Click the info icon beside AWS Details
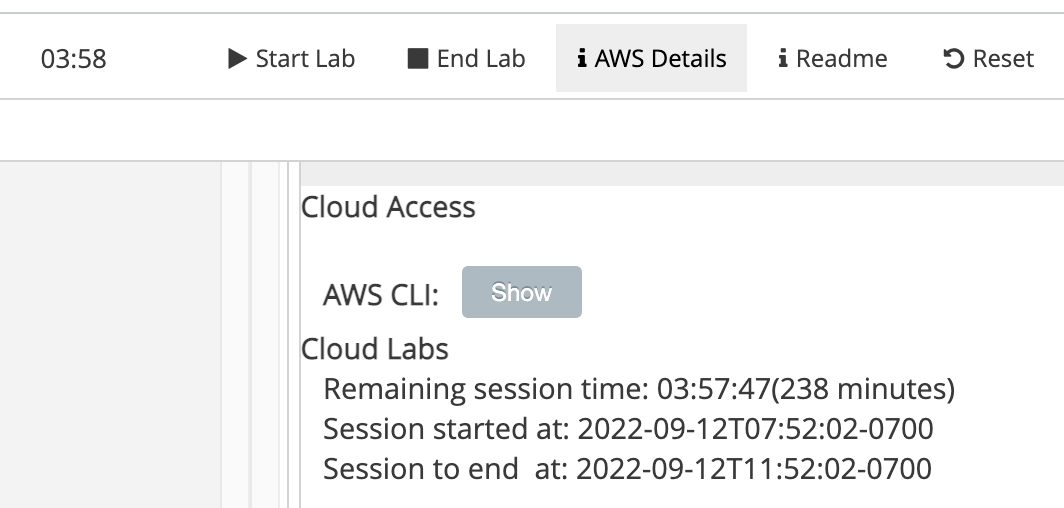Screen dimensions: 1064x508 582,59
